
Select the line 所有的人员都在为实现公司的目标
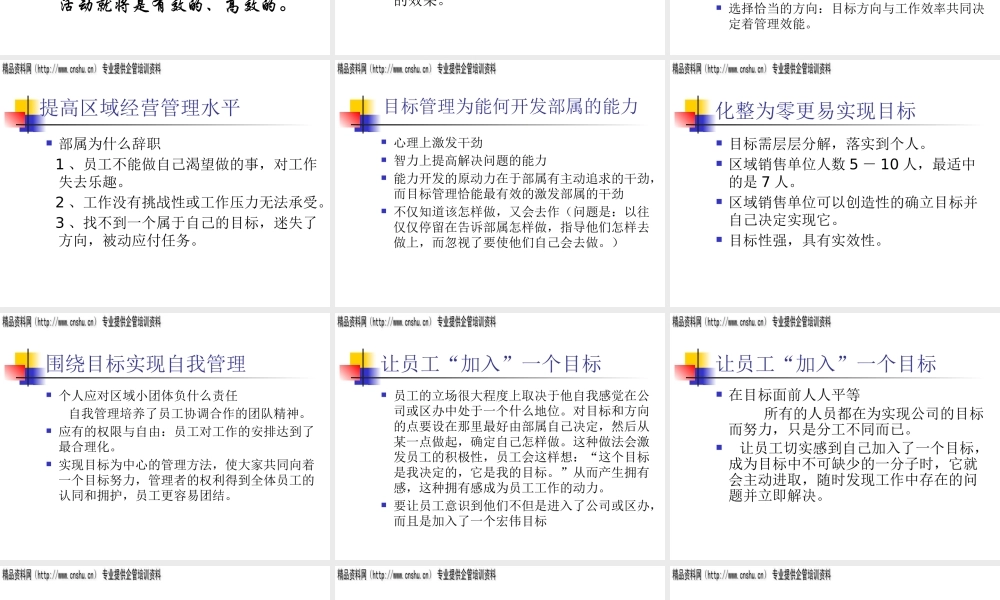[857, 421]
